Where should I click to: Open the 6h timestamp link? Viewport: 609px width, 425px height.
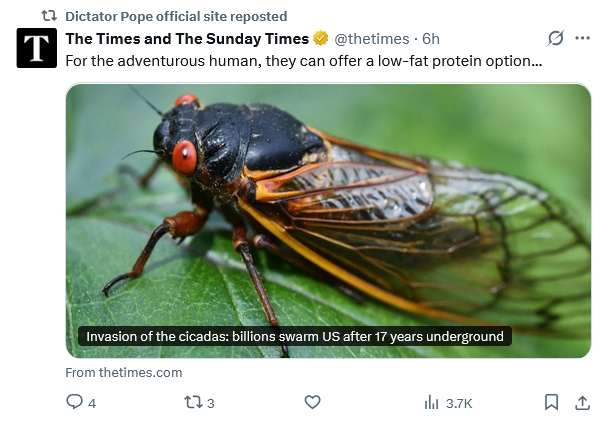tap(431, 39)
